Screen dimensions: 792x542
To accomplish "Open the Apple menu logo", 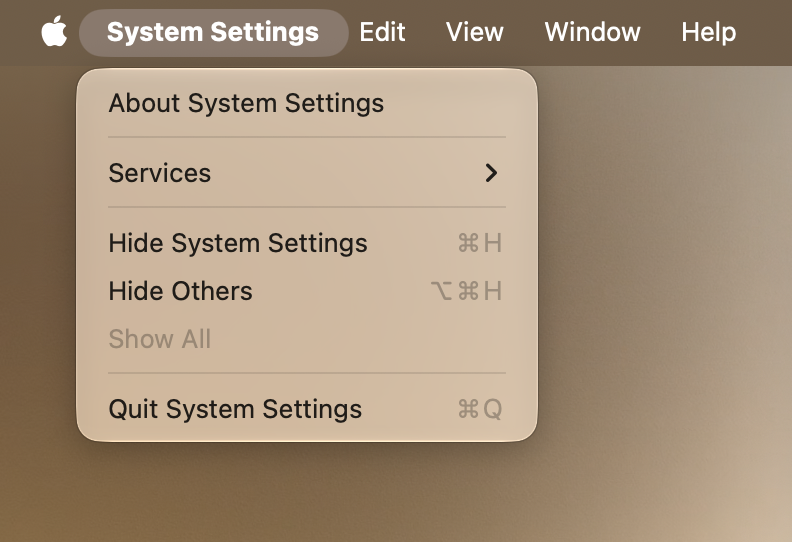I will [54, 32].
